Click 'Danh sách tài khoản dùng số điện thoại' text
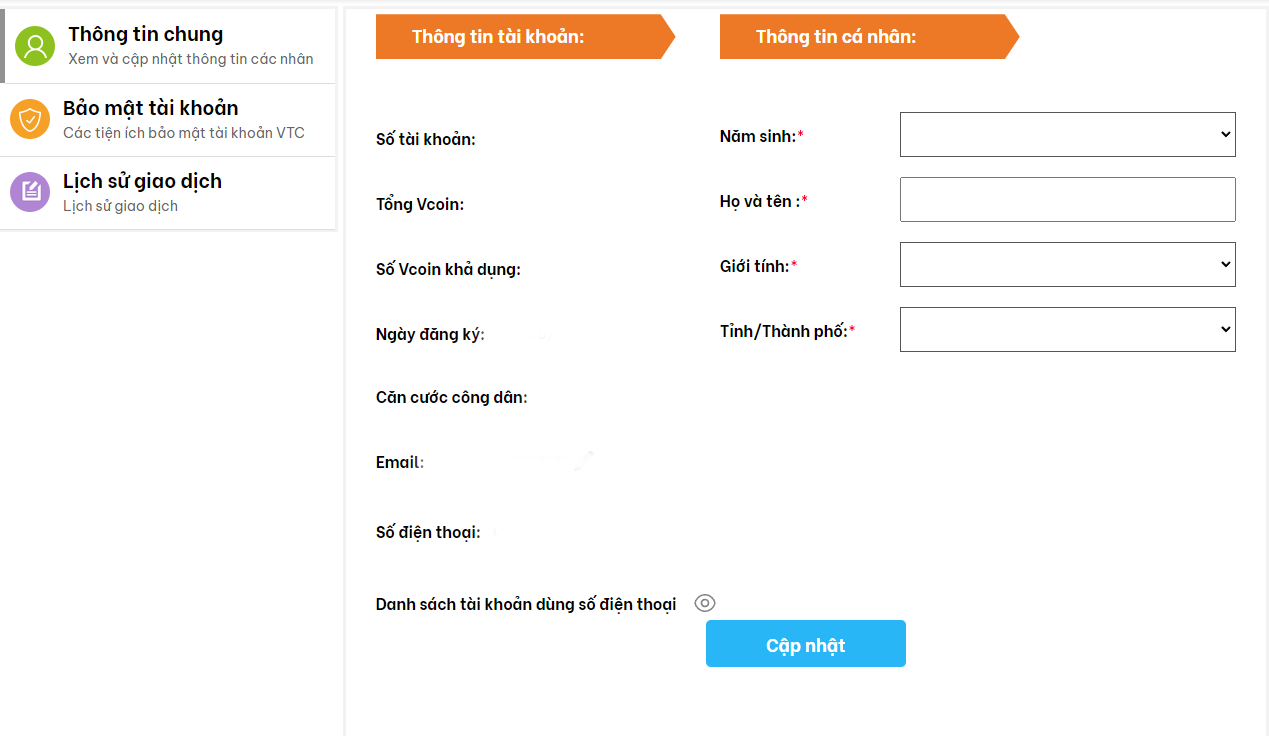1269x736 pixels. click(x=526, y=604)
